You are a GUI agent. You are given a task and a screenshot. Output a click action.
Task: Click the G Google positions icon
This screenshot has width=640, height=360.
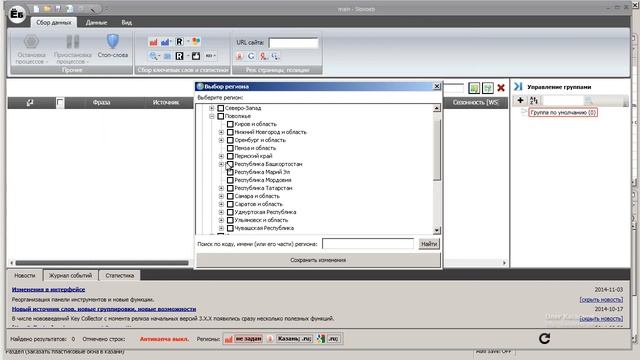point(251,56)
